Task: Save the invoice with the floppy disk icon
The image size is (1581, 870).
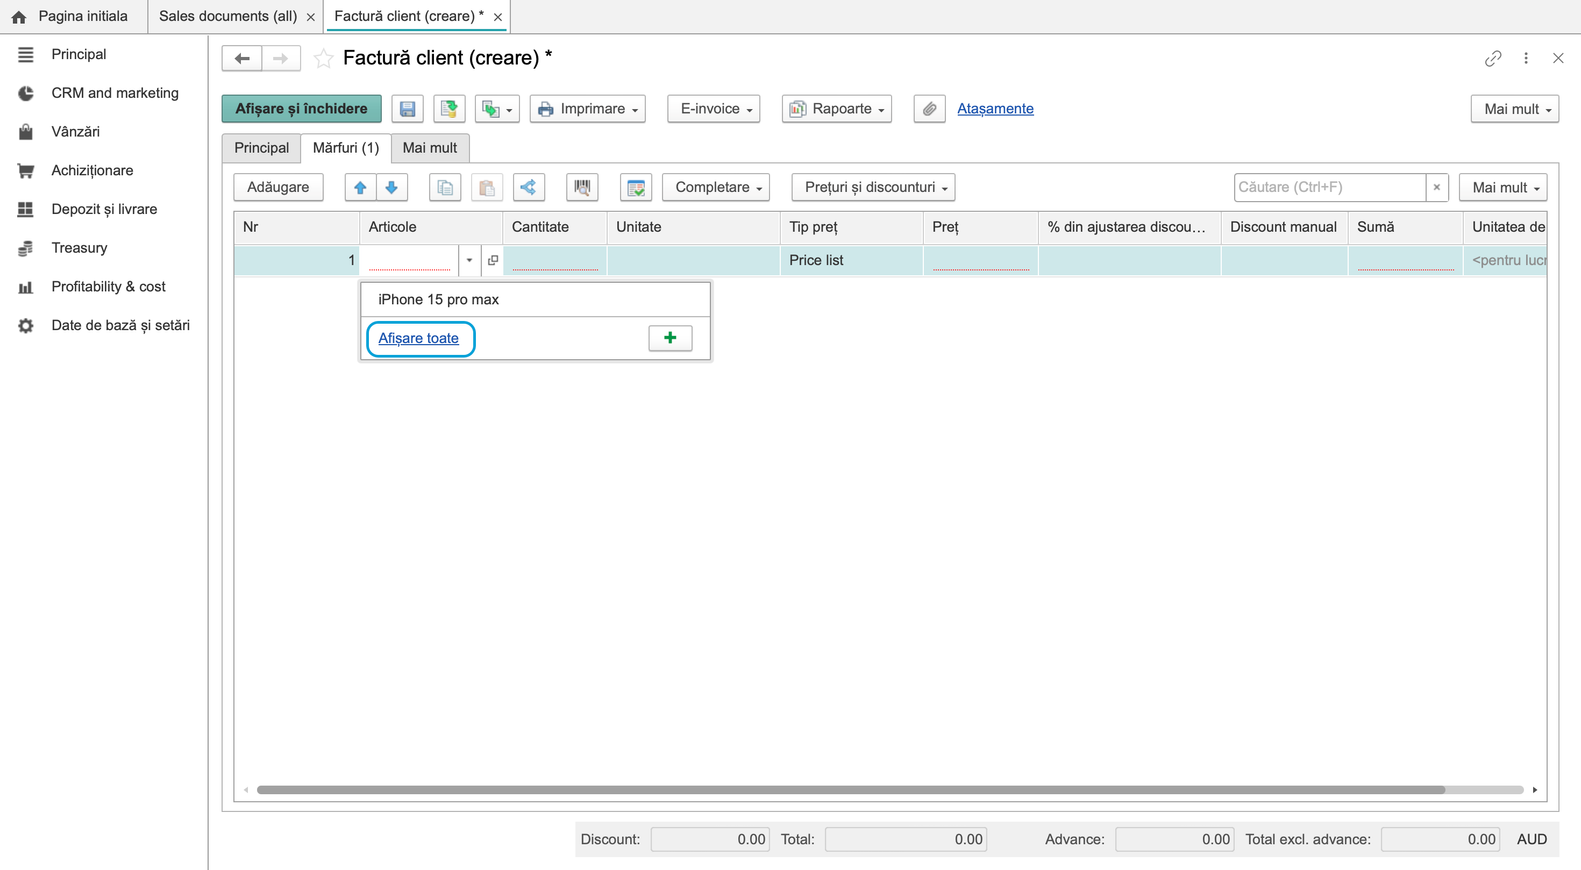Action: click(407, 109)
